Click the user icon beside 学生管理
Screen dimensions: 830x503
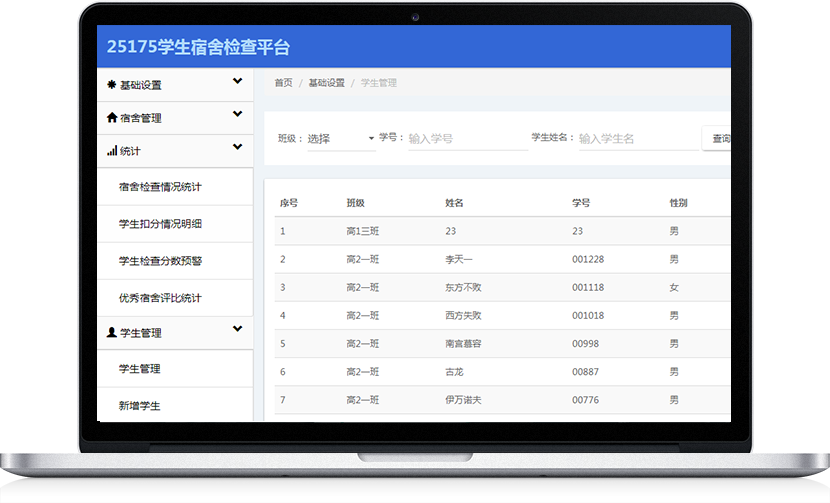[112, 332]
